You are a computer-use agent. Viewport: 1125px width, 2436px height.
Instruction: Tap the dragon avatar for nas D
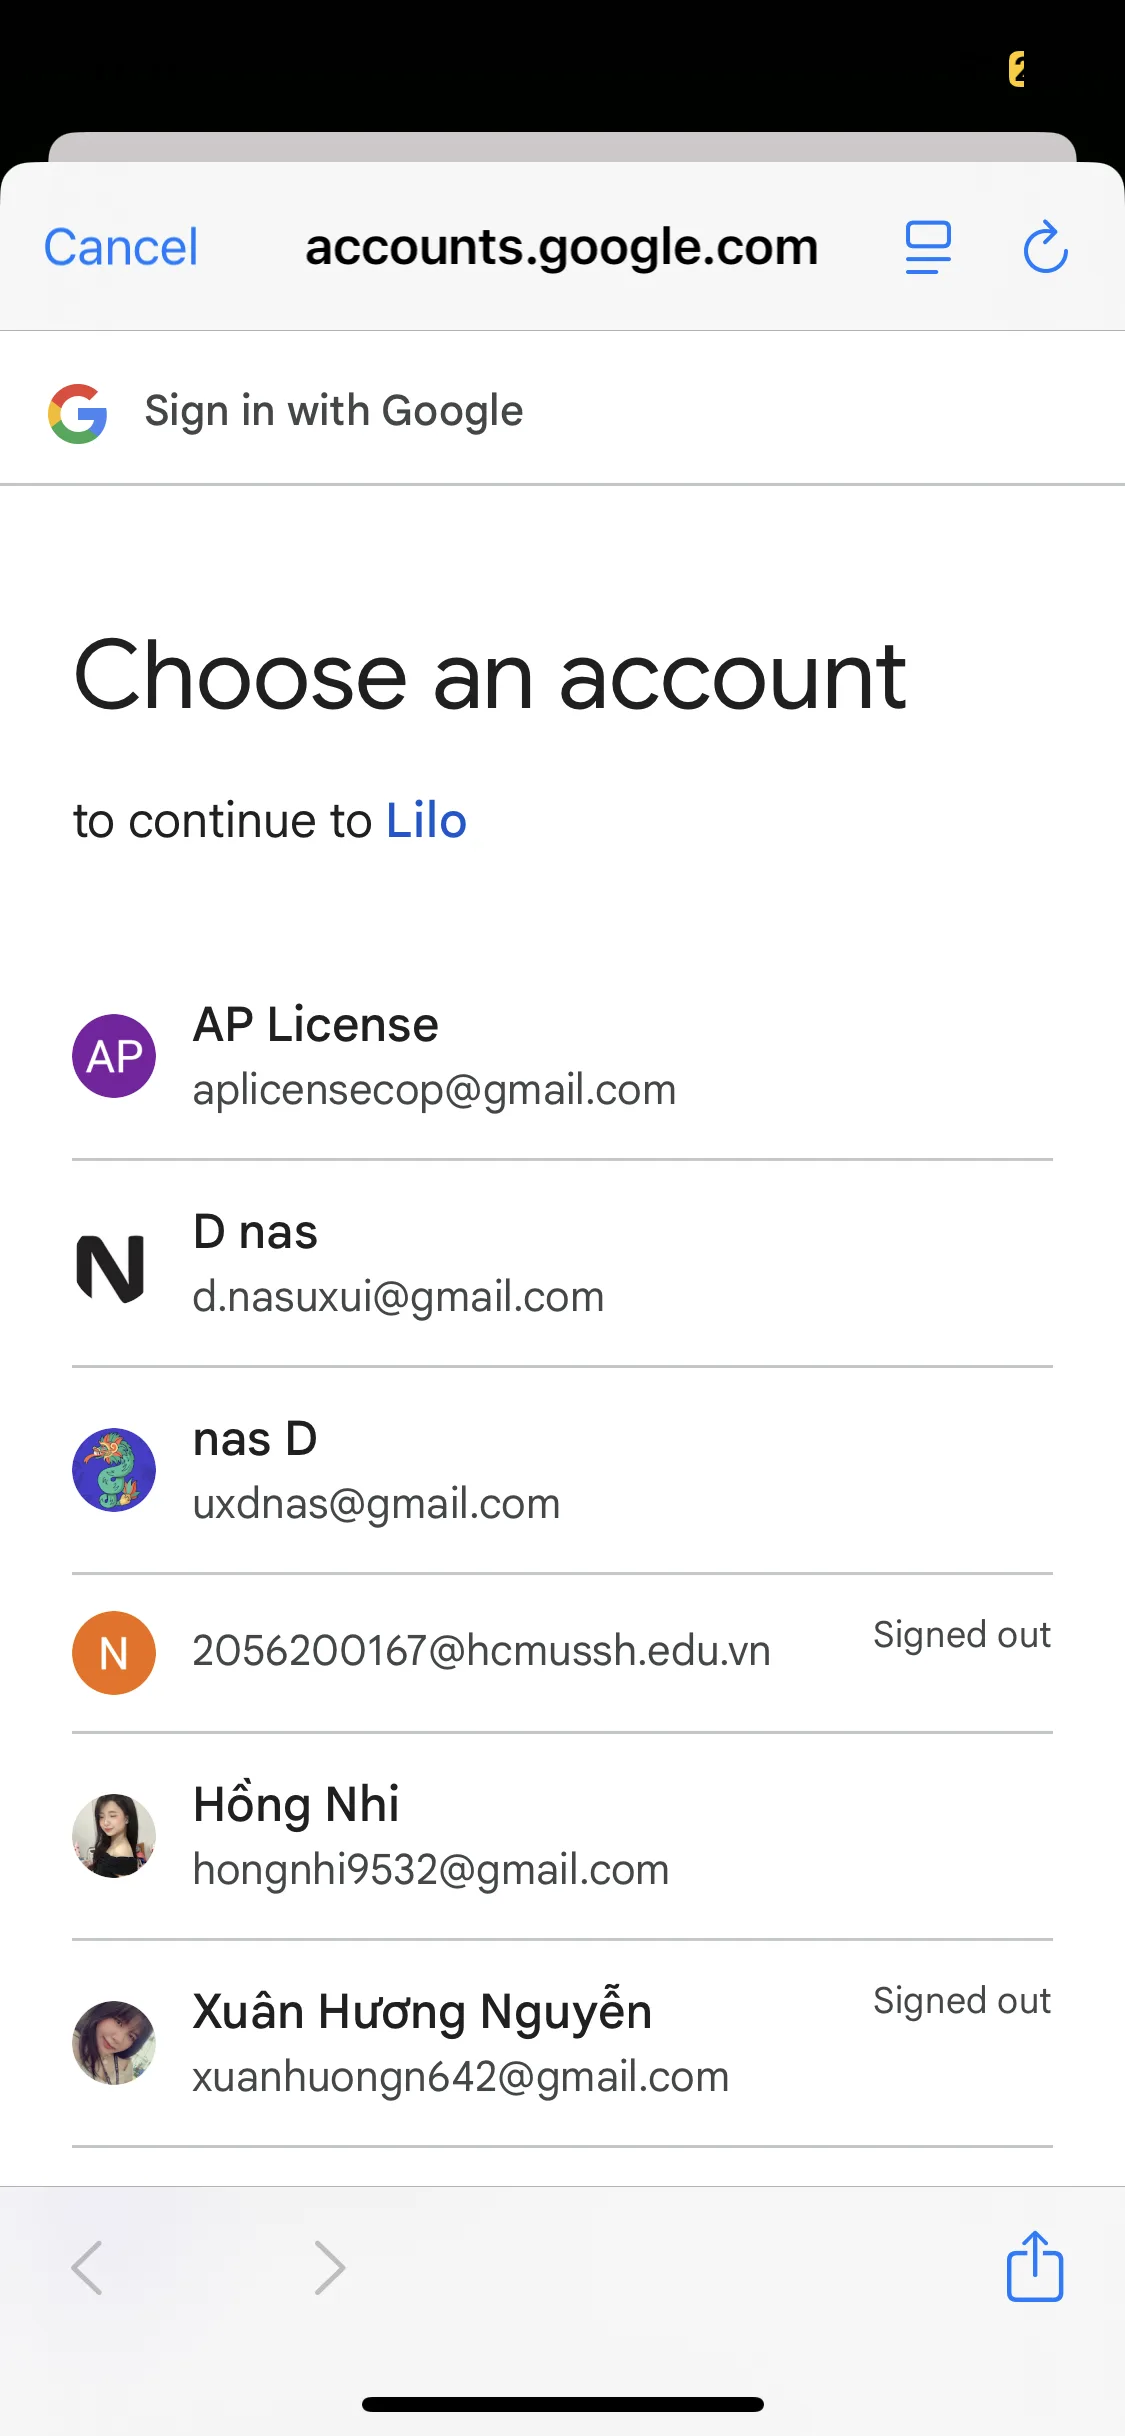[x=114, y=1470]
